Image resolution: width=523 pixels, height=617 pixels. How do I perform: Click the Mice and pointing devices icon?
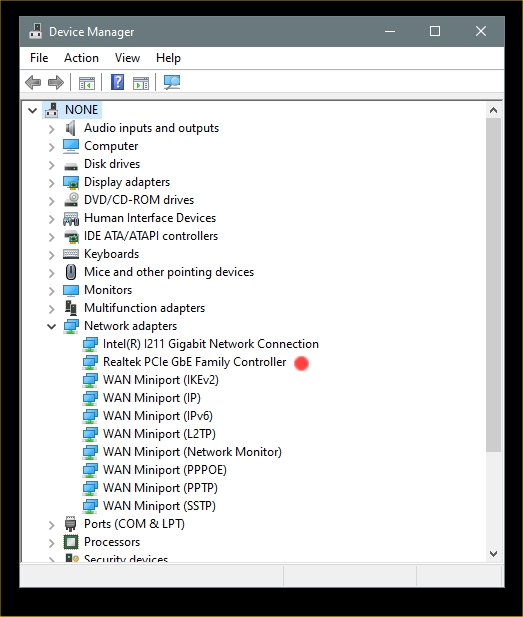[x=71, y=272]
